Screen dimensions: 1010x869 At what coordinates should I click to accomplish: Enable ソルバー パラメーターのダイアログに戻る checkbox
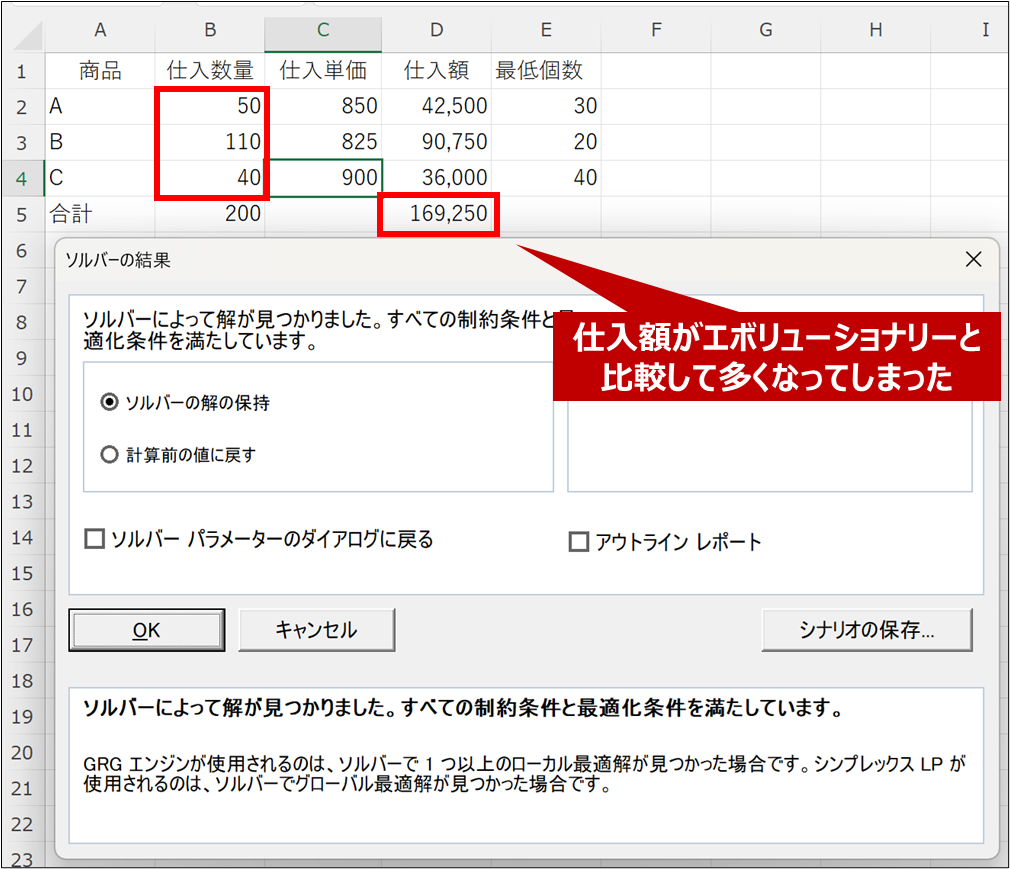[95, 540]
